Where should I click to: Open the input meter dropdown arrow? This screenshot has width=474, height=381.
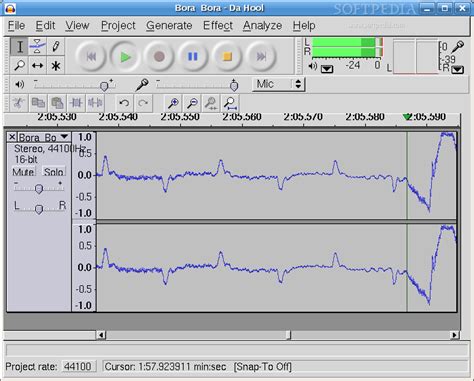458,70
